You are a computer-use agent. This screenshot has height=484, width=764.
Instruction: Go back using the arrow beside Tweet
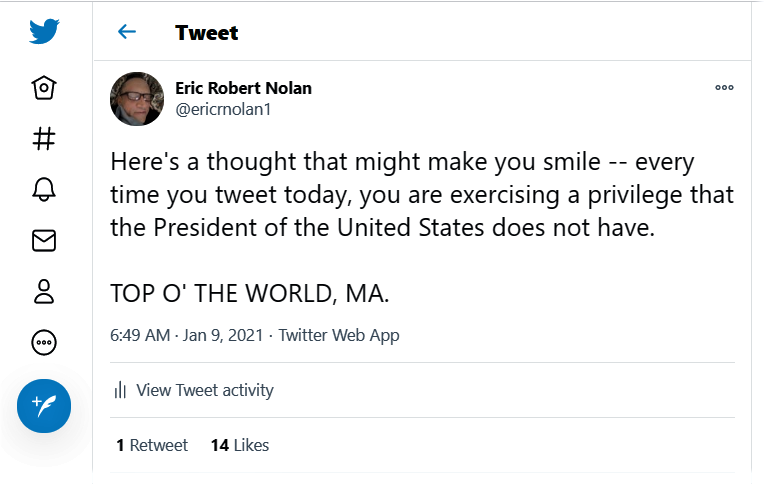point(127,32)
